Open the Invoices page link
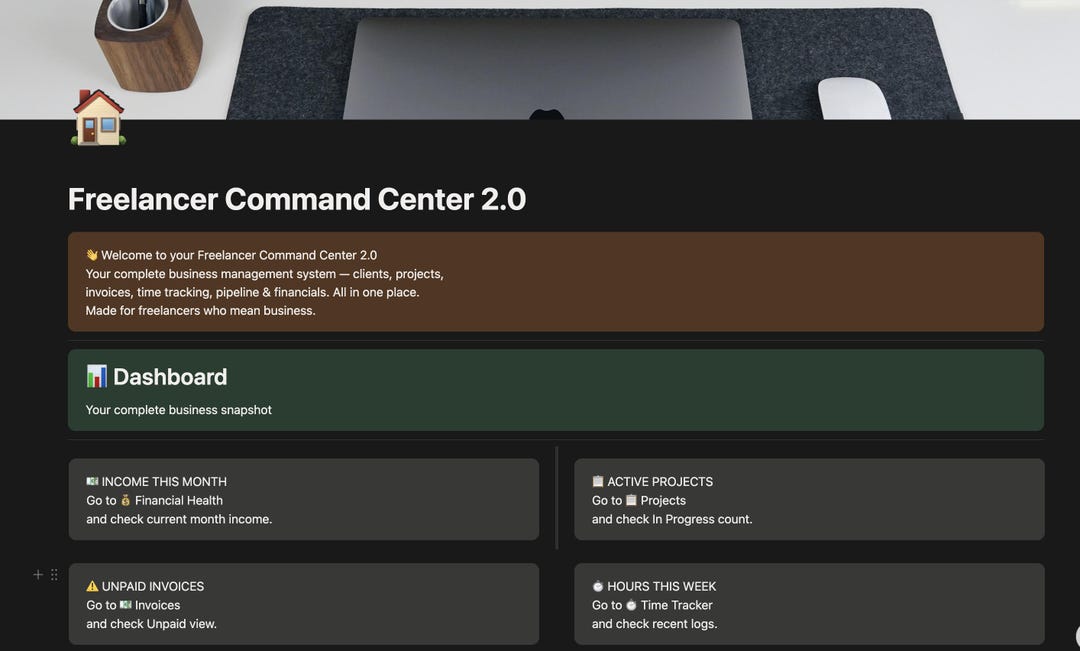1080x651 pixels. (x=149, y=605)
